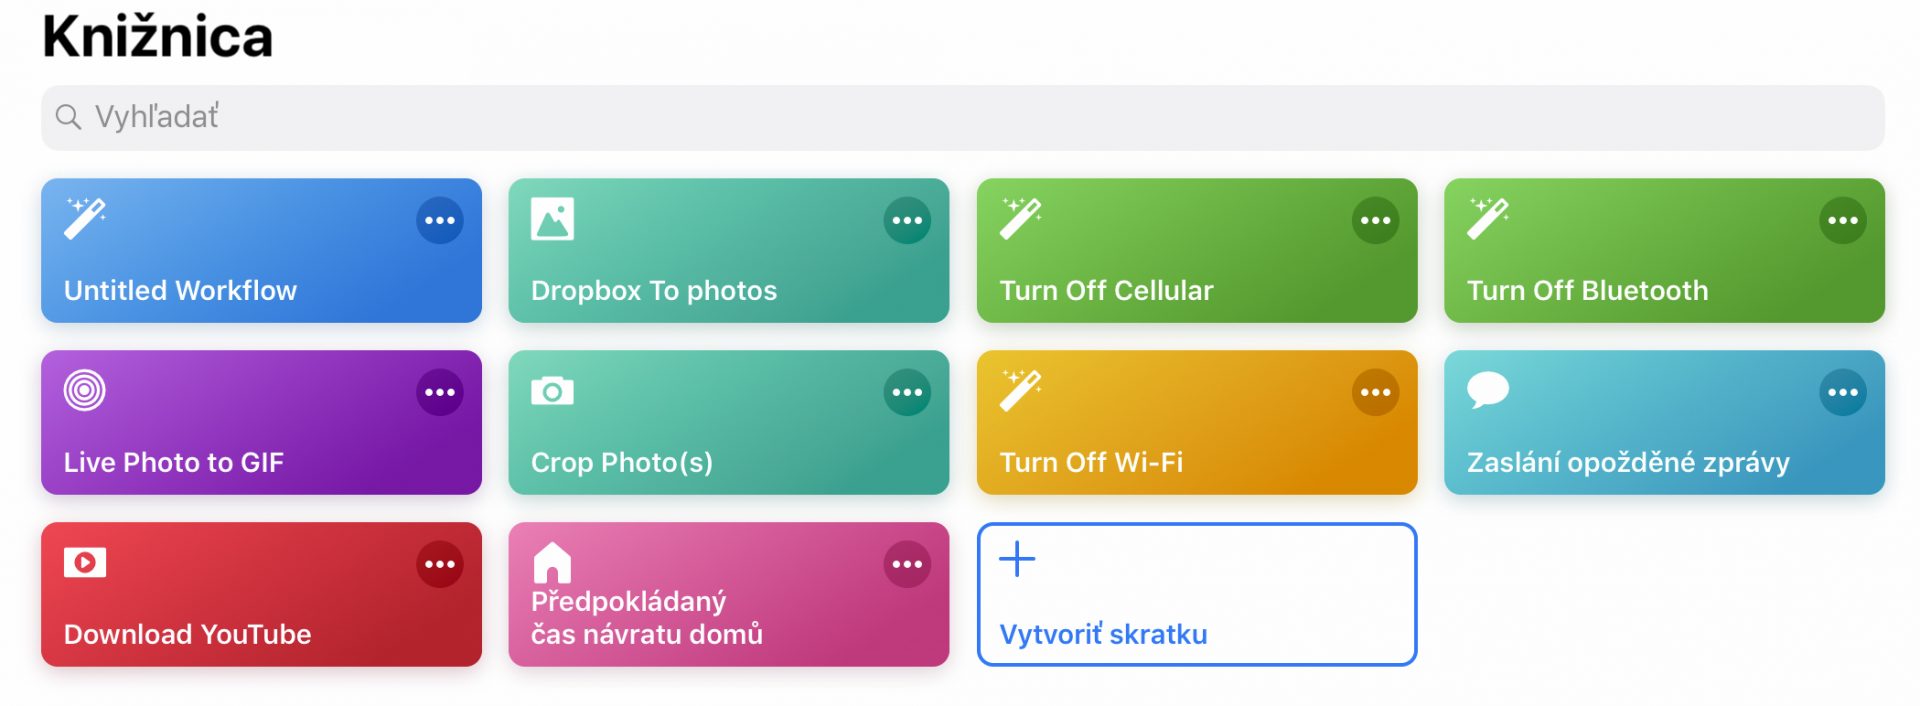Open ellipsis menu on Download YouTube

click(440, 565)
